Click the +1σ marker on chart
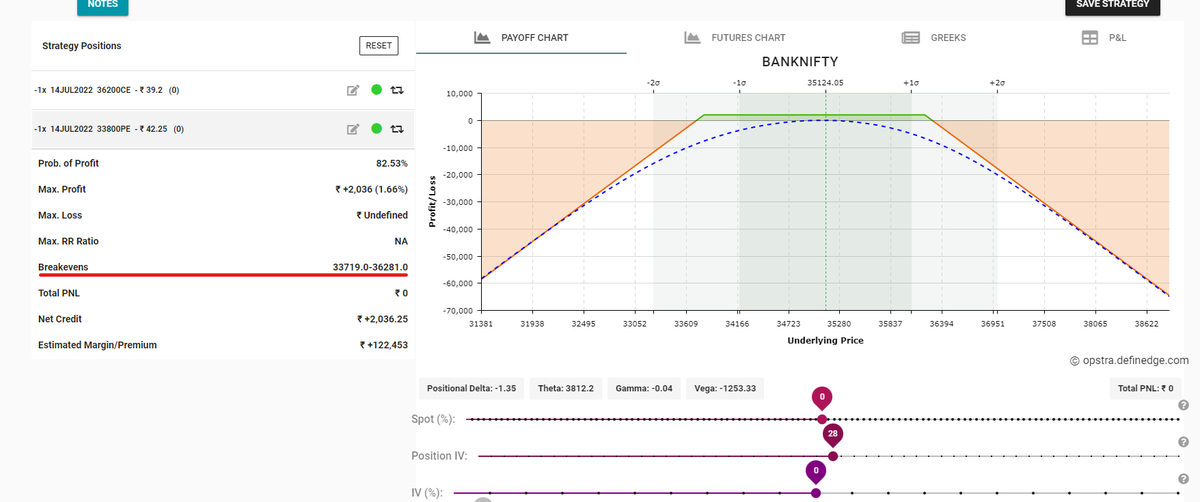 click(x=911, y=82)
